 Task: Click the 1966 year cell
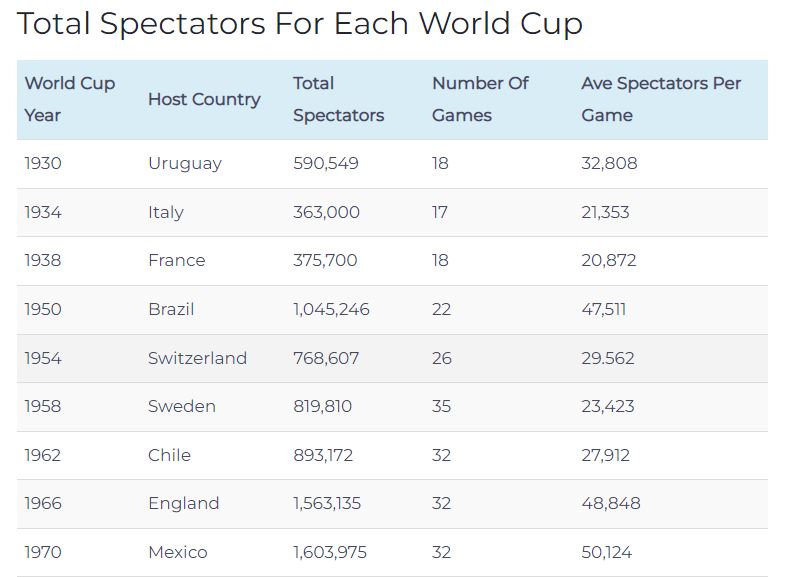(x=43, y=503)
